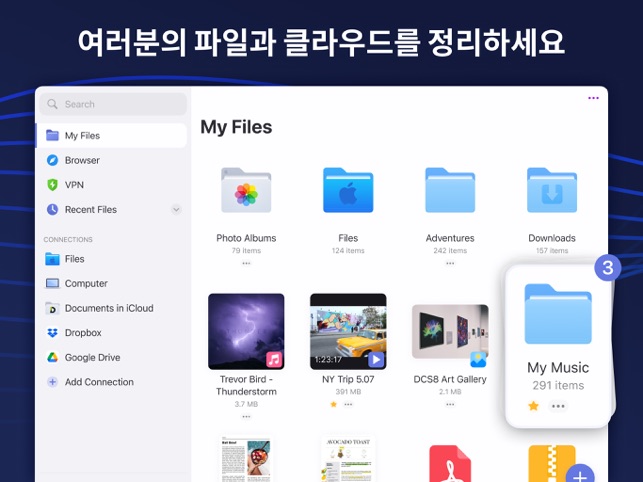Open more options under Adventures

pyautogui.click(x=450, y=263)
